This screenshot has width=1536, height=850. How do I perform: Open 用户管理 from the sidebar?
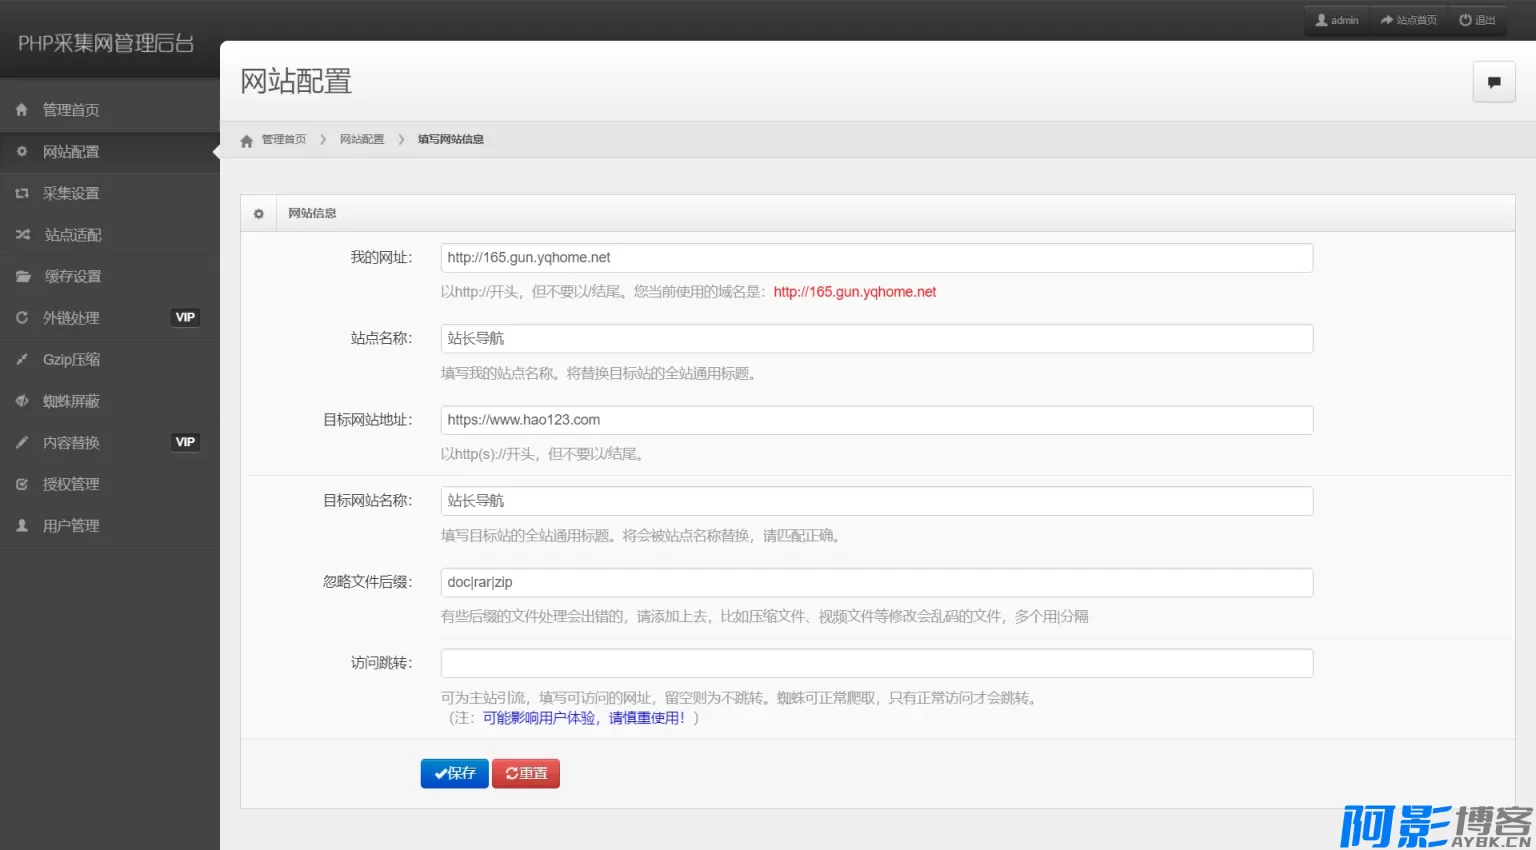tap(71, 526)
